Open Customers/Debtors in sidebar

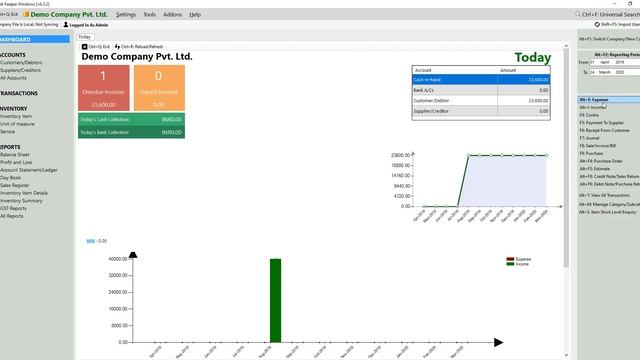[21, 62]
